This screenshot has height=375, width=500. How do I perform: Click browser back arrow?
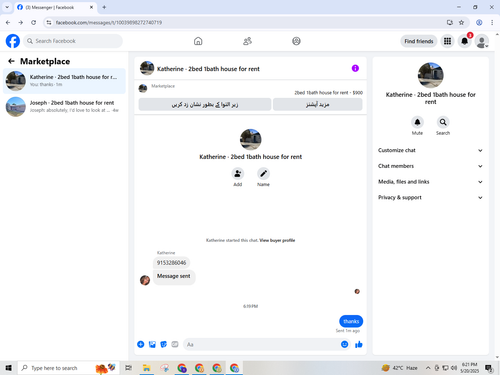[x=8, y=22]
